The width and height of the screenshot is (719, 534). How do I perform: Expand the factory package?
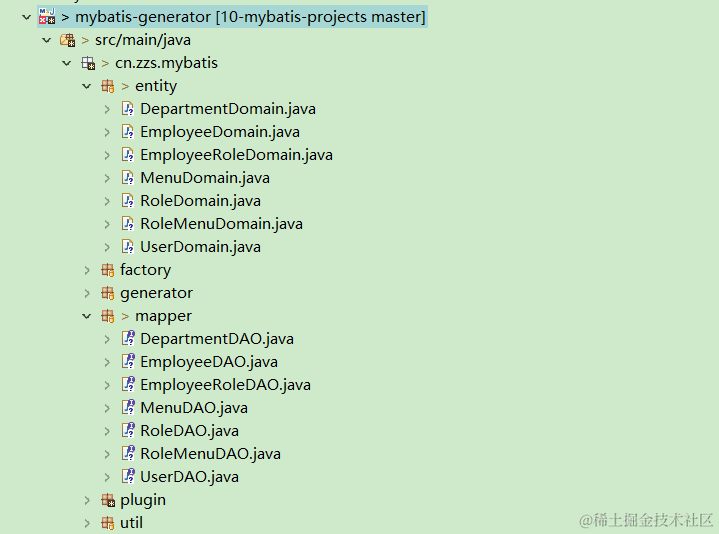[x=87, y=270]
